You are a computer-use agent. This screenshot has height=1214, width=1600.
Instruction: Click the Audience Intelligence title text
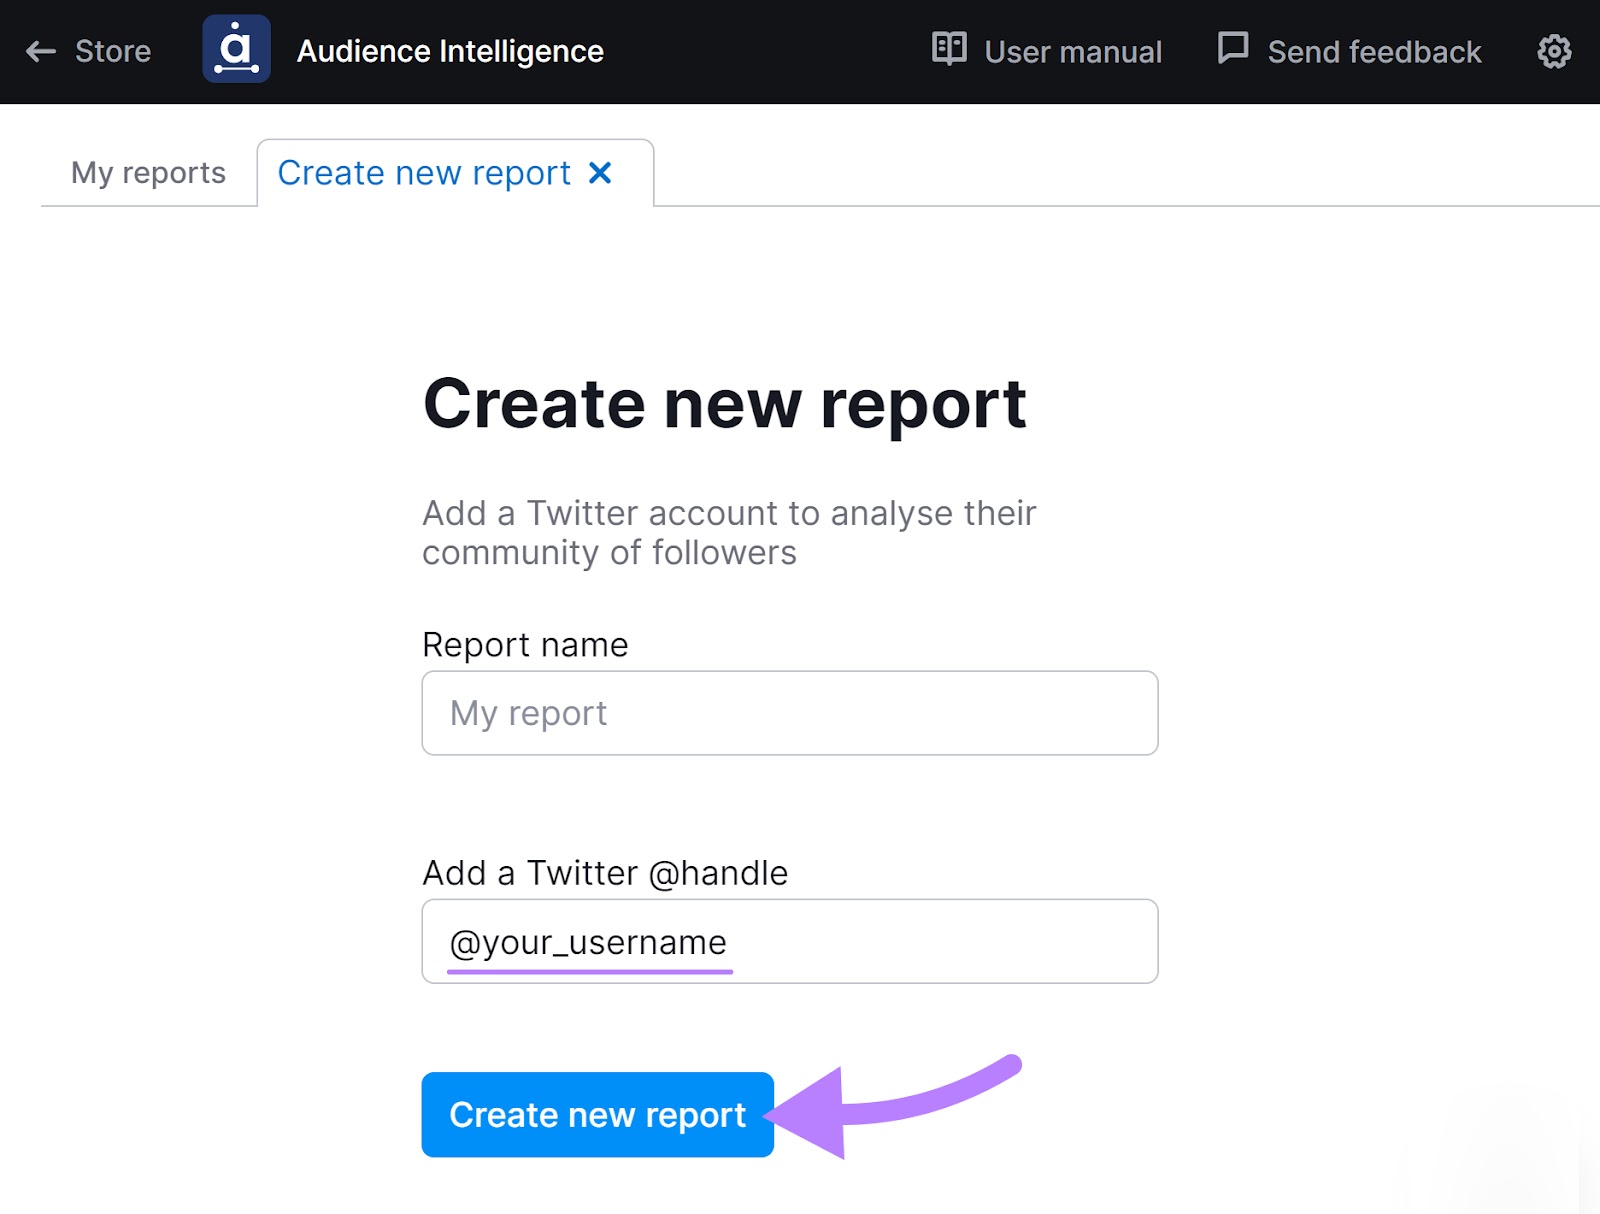tap(449, 51)
